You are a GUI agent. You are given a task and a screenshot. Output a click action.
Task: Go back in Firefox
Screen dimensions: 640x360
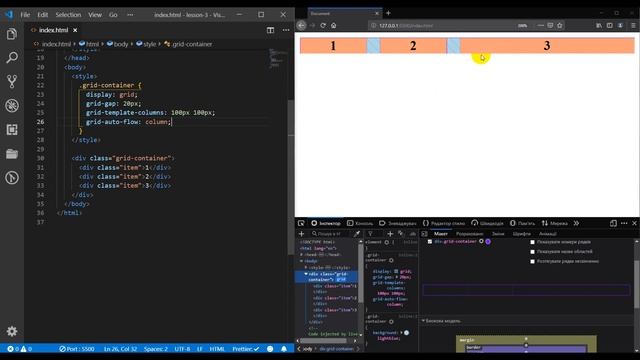[302, 25]
